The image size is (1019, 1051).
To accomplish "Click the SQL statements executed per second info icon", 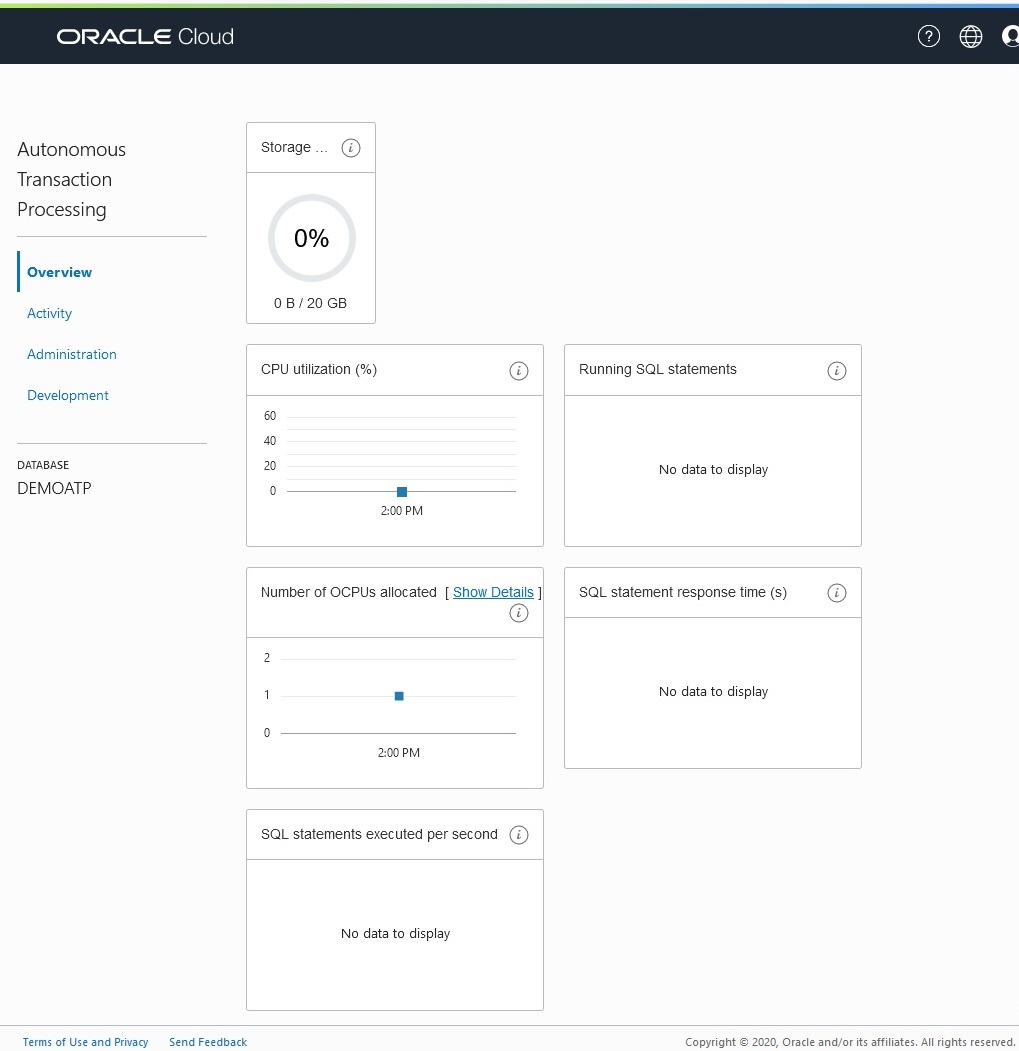I will pos(519,834).
